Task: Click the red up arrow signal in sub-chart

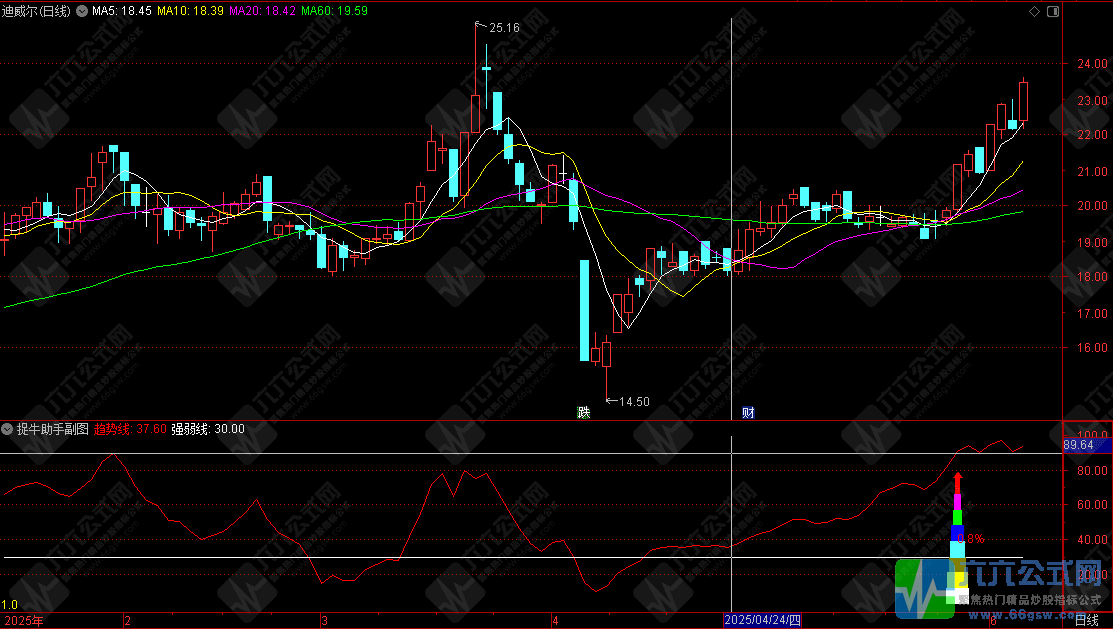Action: (x=957, y=482)
